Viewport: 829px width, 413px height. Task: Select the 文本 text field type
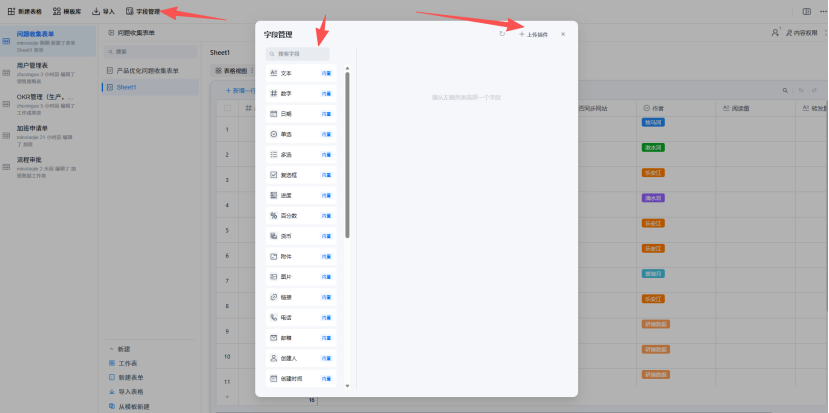coord(301,73)
